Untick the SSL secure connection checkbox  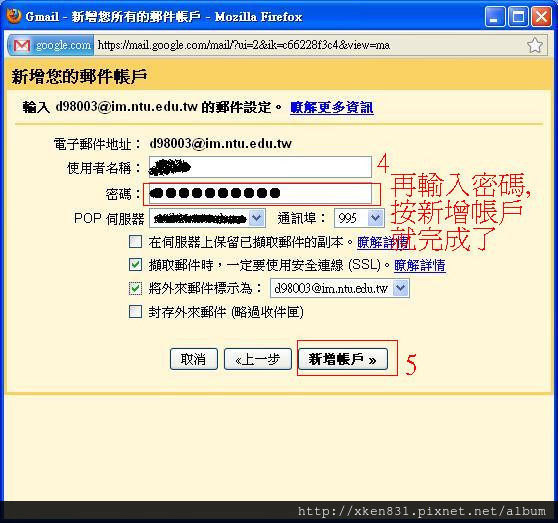tap(136, 264)
